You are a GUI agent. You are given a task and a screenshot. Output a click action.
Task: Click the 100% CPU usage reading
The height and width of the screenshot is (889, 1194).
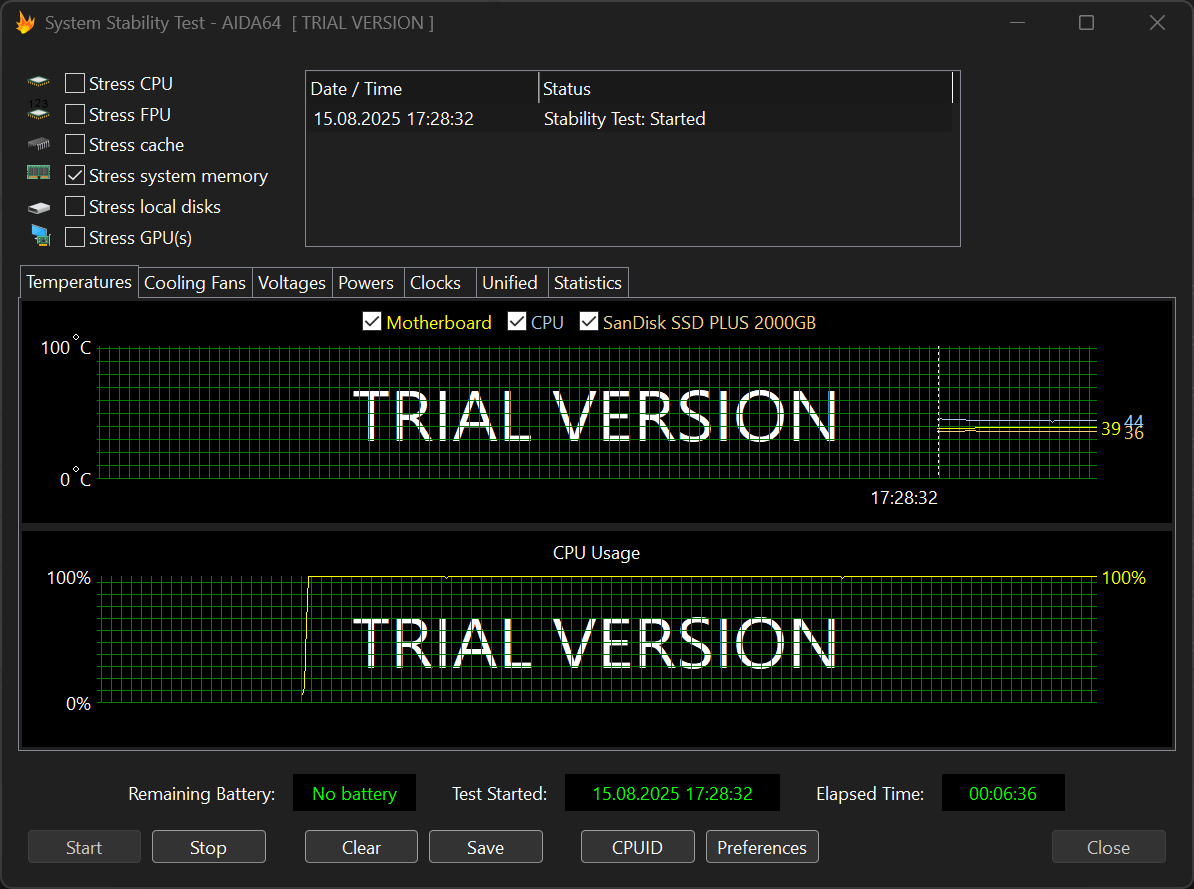point(1124,577)
